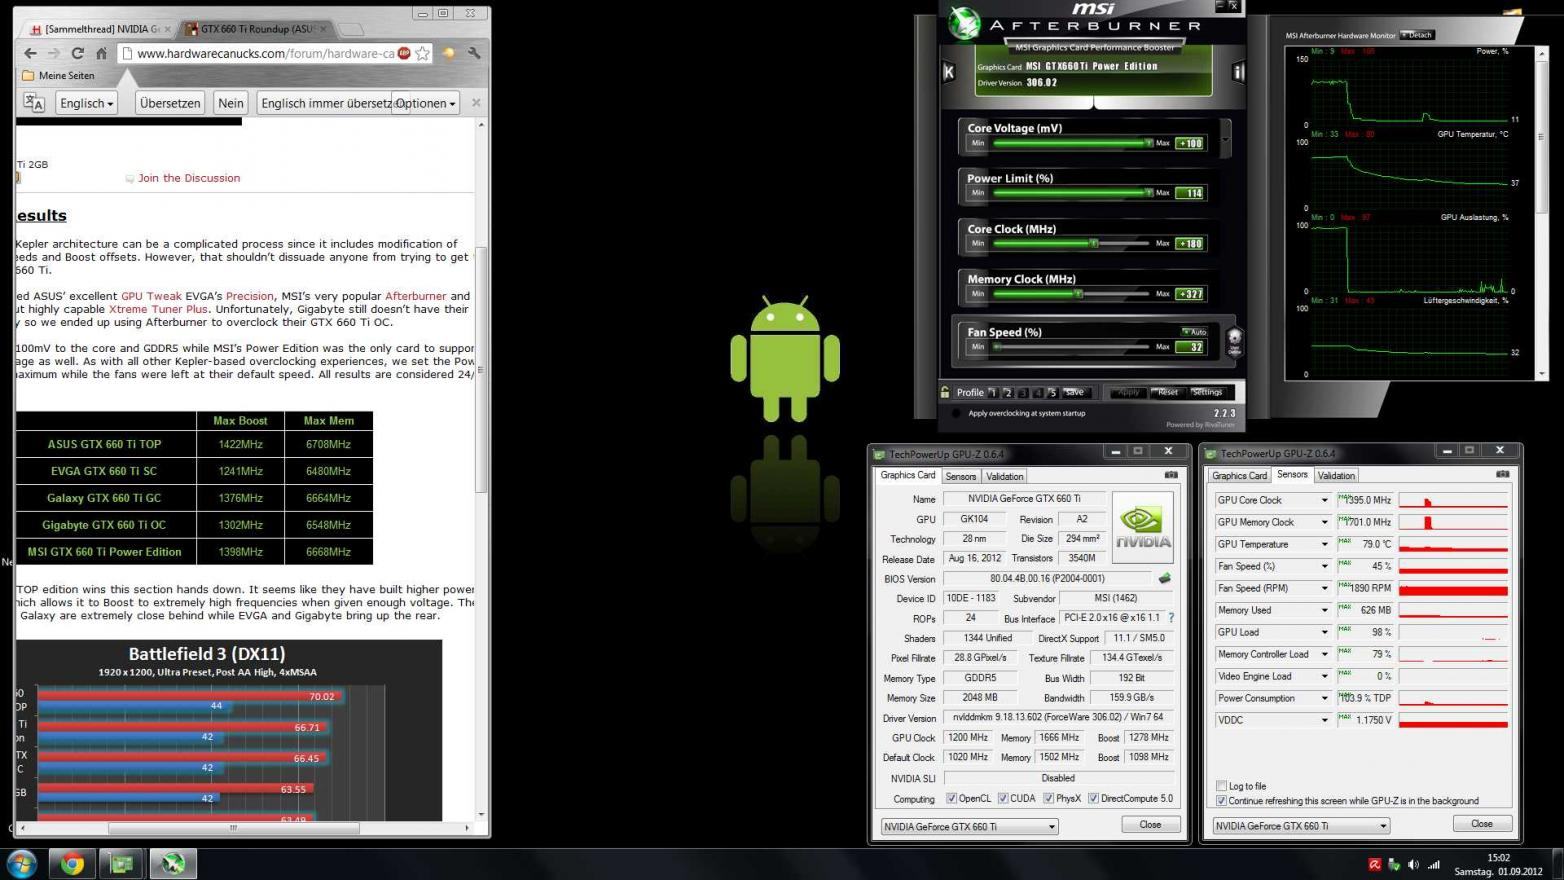Expand GPU Core Clock sensor dropdown
Viewport: 1564px width, 880px height.
[x=1324, y=500]
